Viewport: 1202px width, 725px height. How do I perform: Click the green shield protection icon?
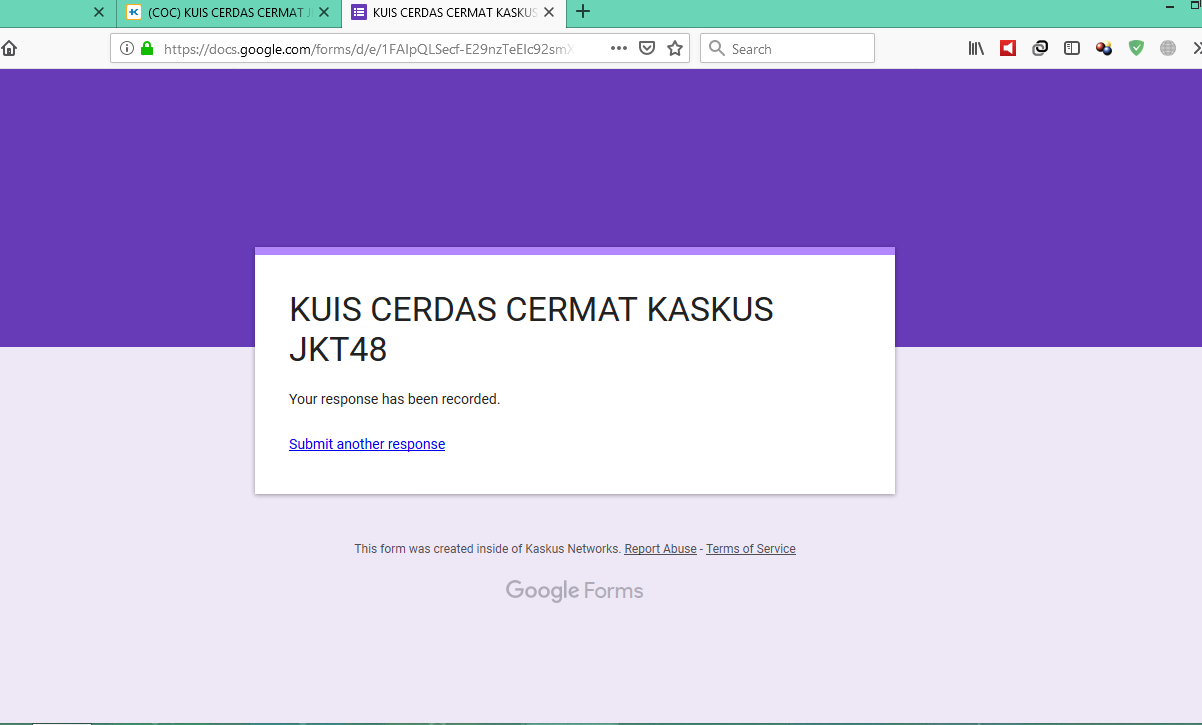[1136, 47]
